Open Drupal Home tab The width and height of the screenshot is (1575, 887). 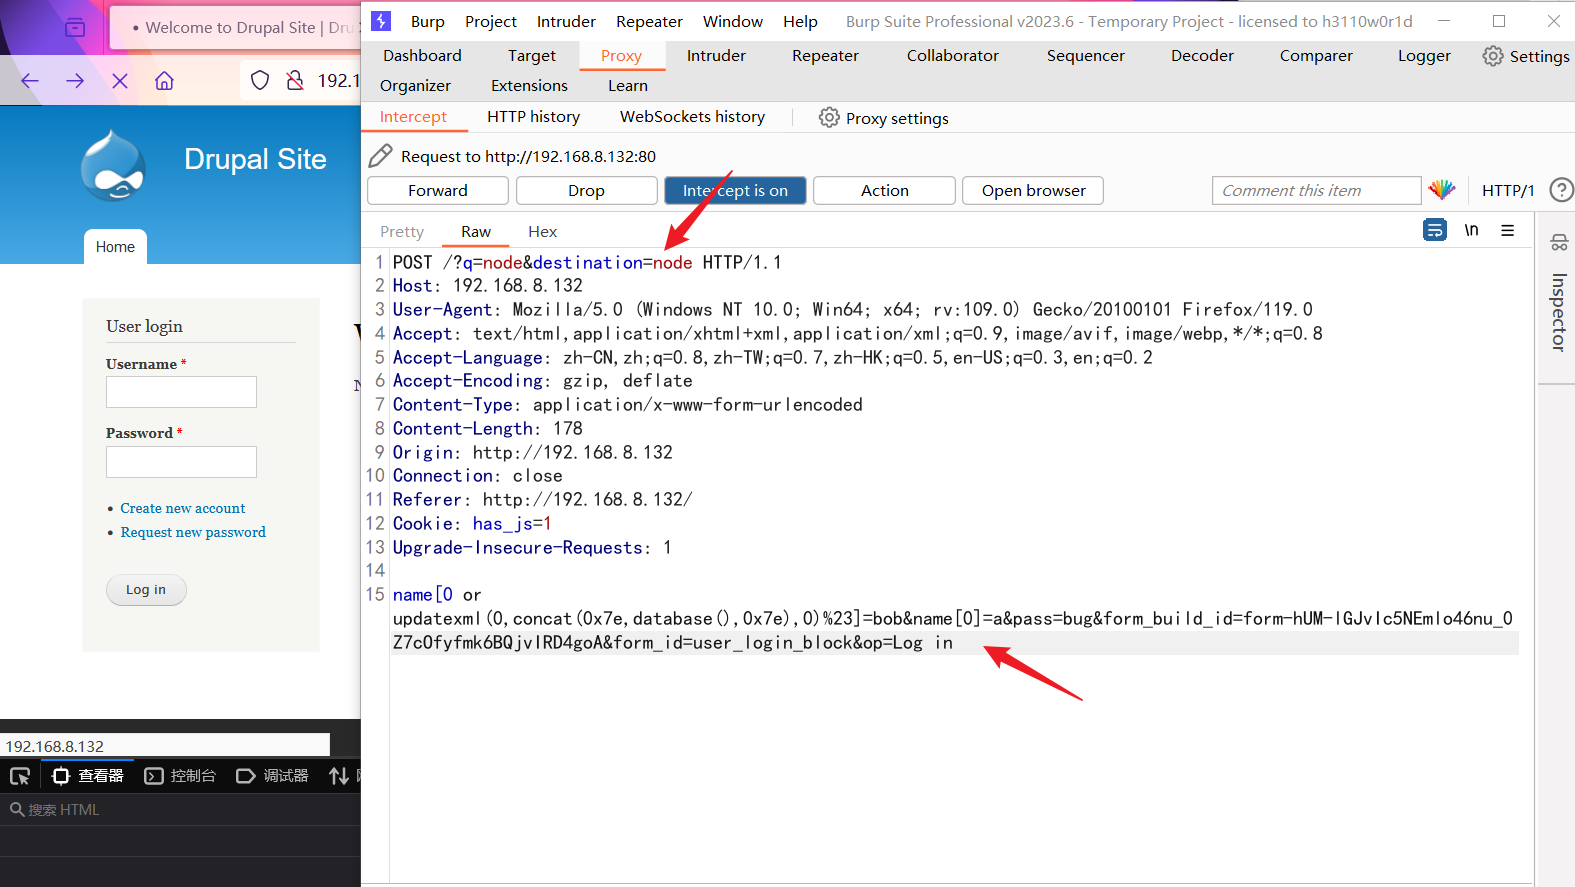115,247
